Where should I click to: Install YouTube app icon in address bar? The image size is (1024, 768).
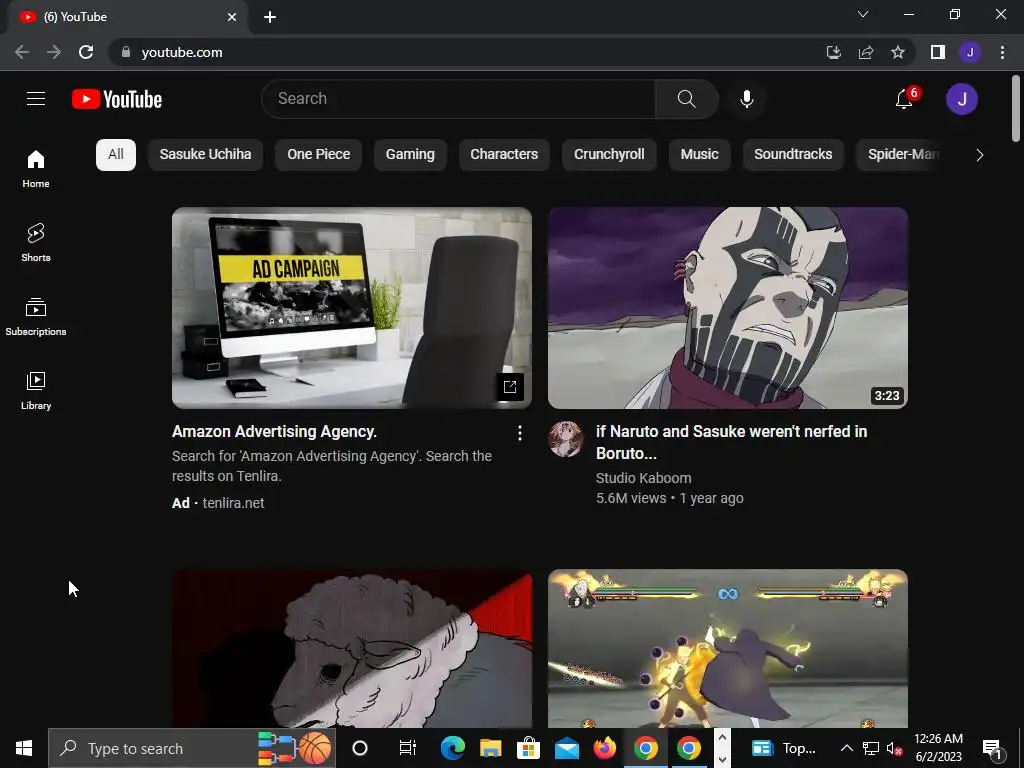coord(833,52)
